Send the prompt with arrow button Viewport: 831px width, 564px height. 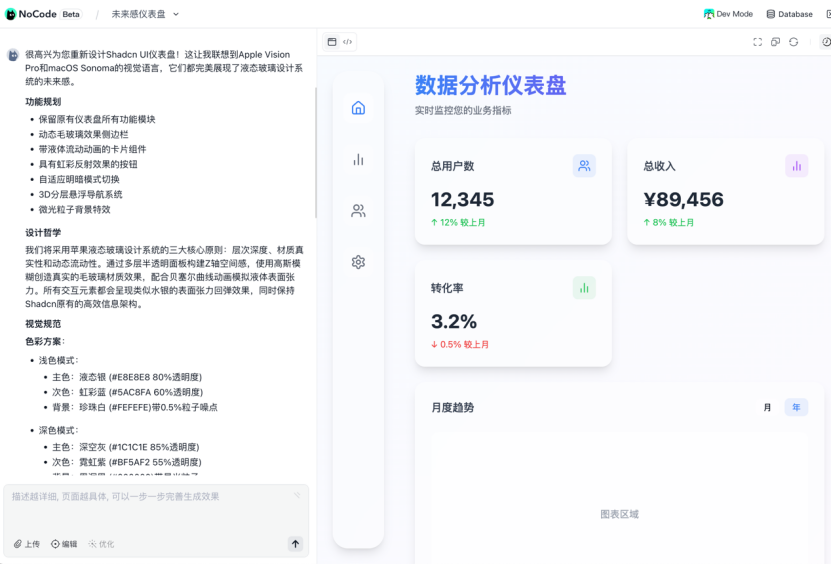295,544
